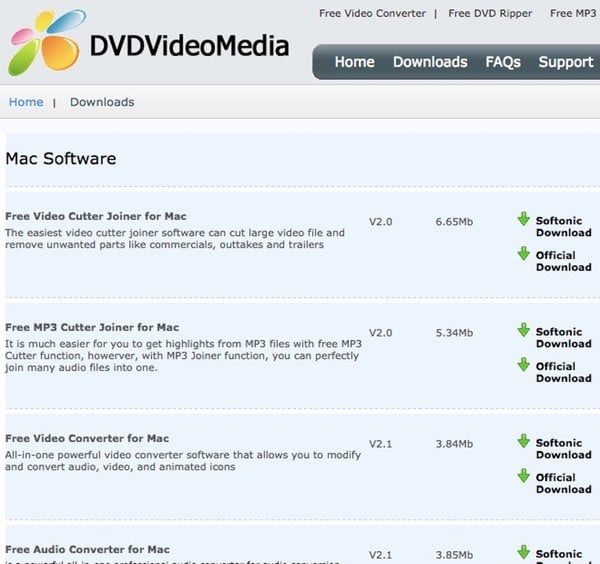
Task: Click the Downloads breadcrumb link
Action: (102, 102)
